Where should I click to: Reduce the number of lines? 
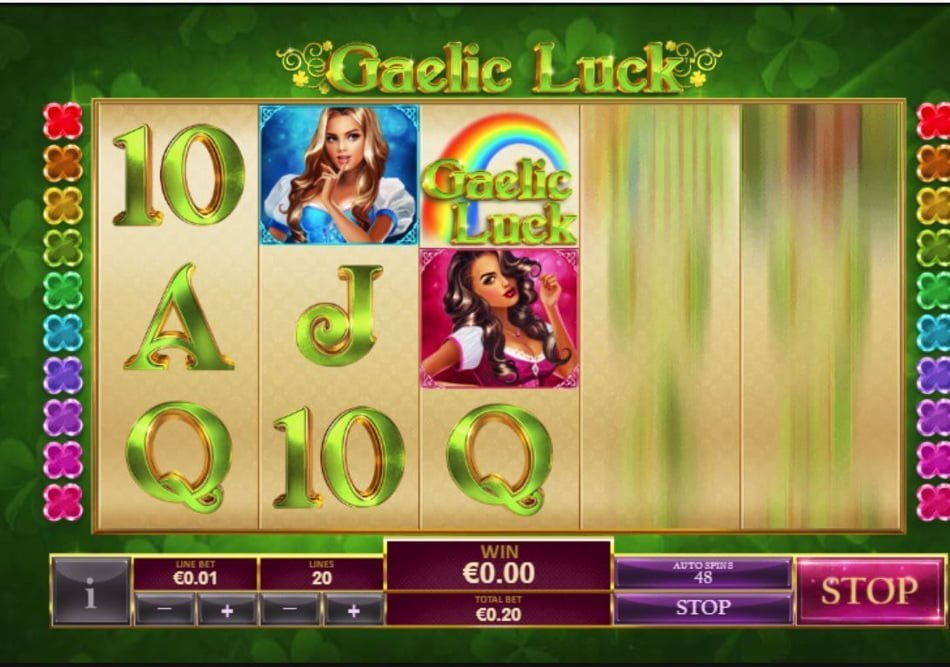290,609
